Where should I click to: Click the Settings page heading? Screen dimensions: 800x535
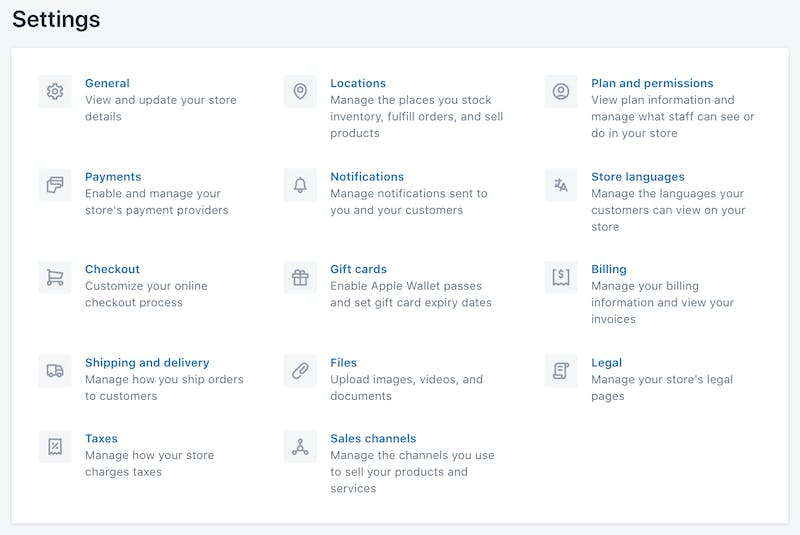pyautogui.click(x=56, y=20)
